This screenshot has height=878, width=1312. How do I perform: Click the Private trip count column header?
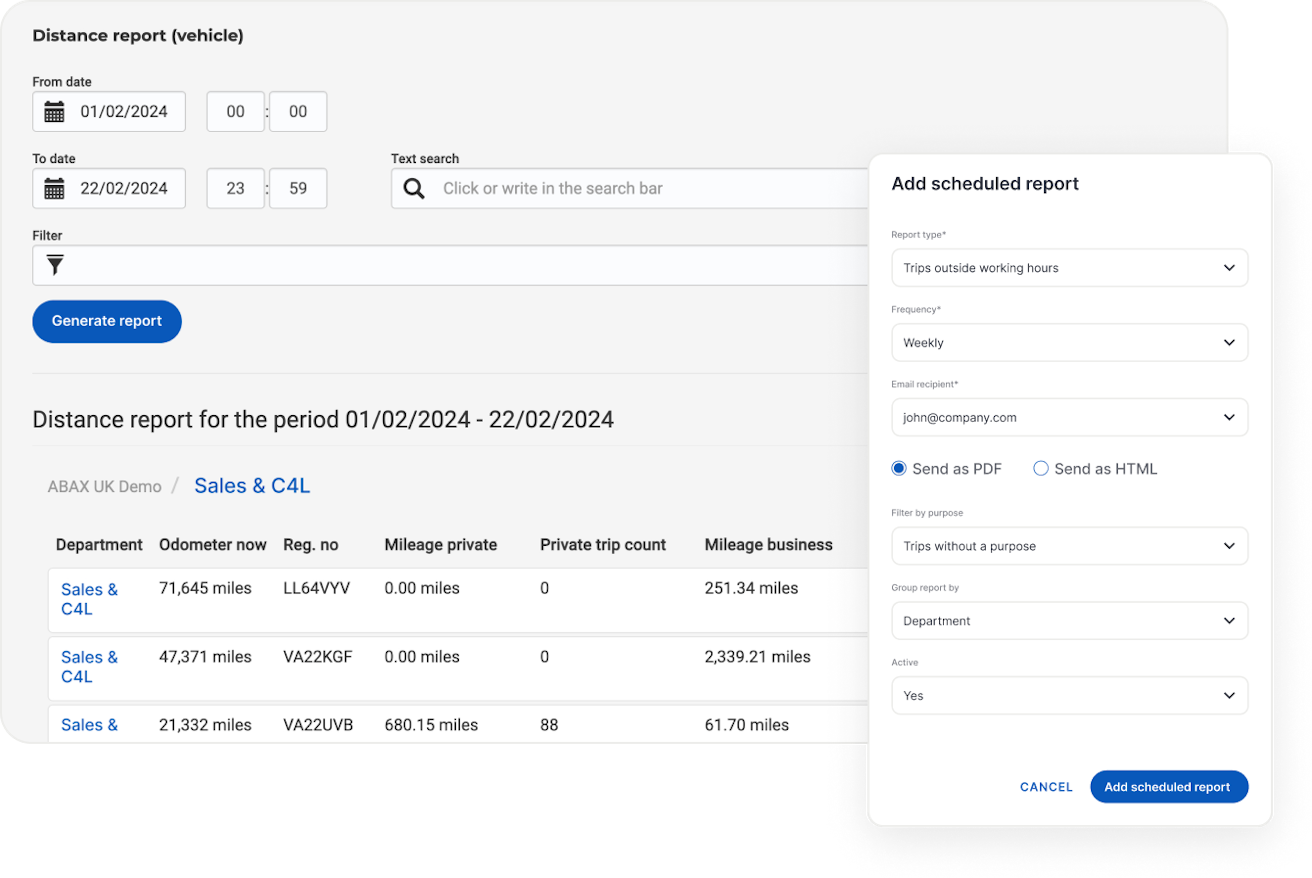pyautogui.click(x=603, y=545)
